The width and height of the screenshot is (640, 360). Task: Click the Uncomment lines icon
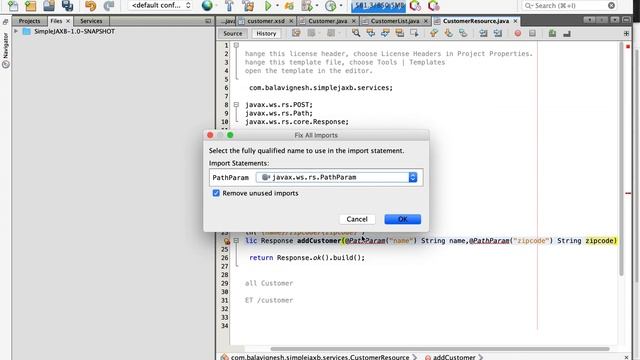point(567,33)
